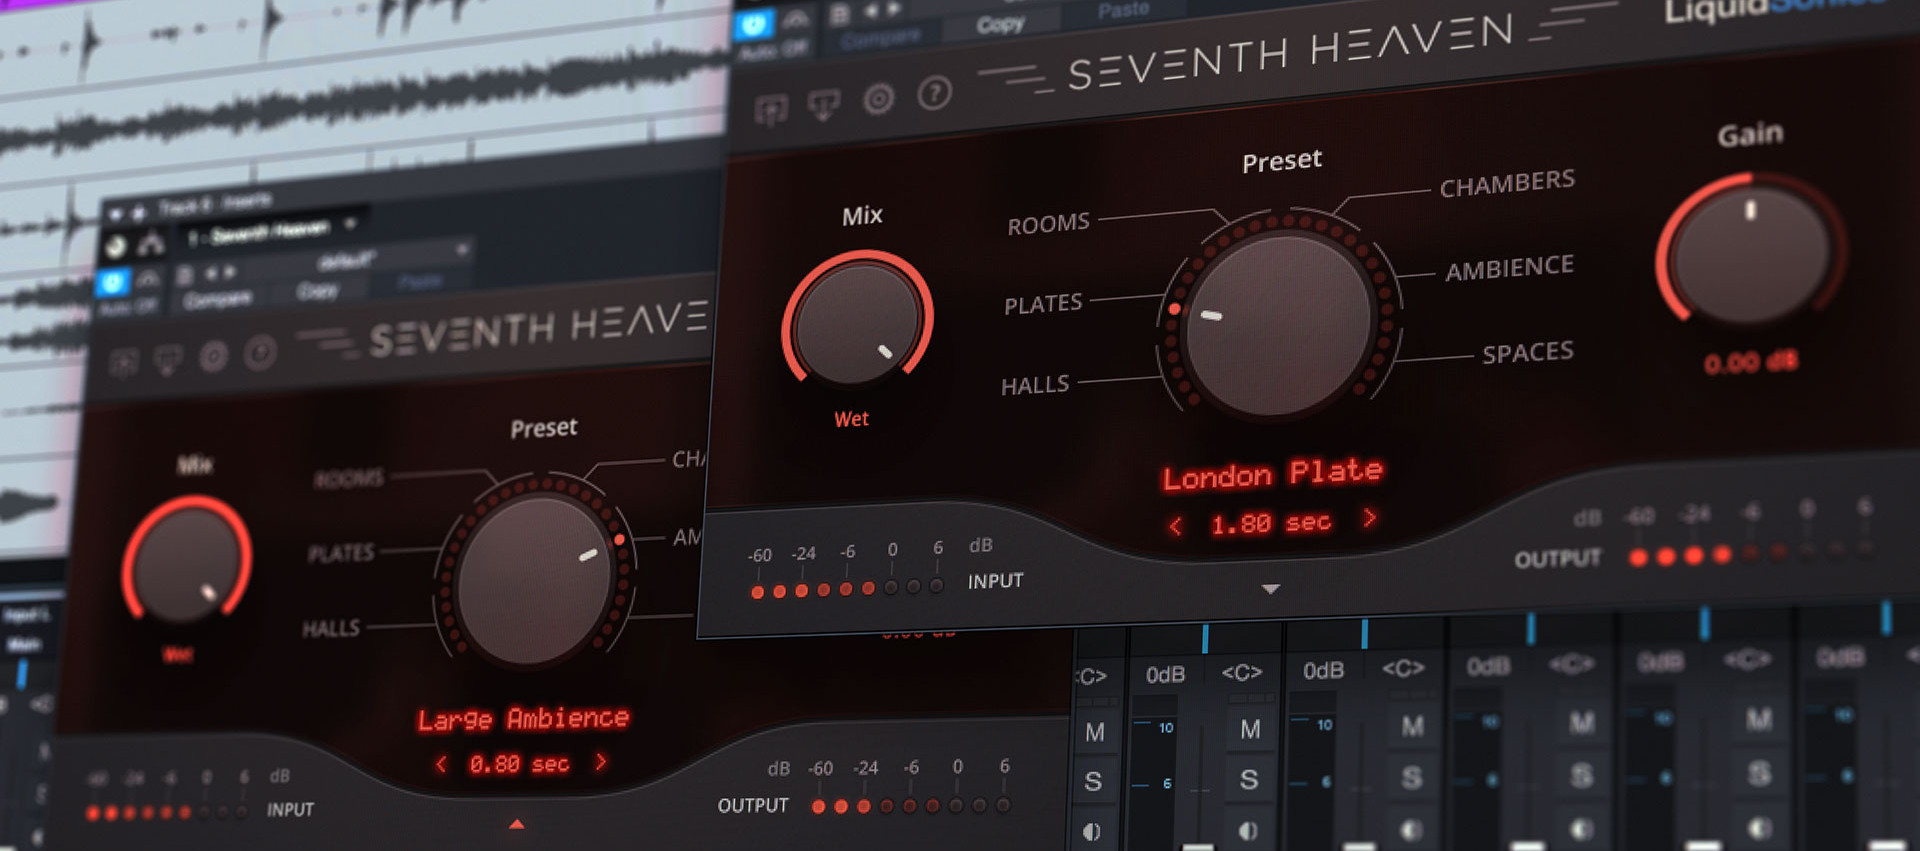The image size is (1920, 851).
Task: Open the help icon in front Seventh Heaven
Action: [x=934, y=94]
